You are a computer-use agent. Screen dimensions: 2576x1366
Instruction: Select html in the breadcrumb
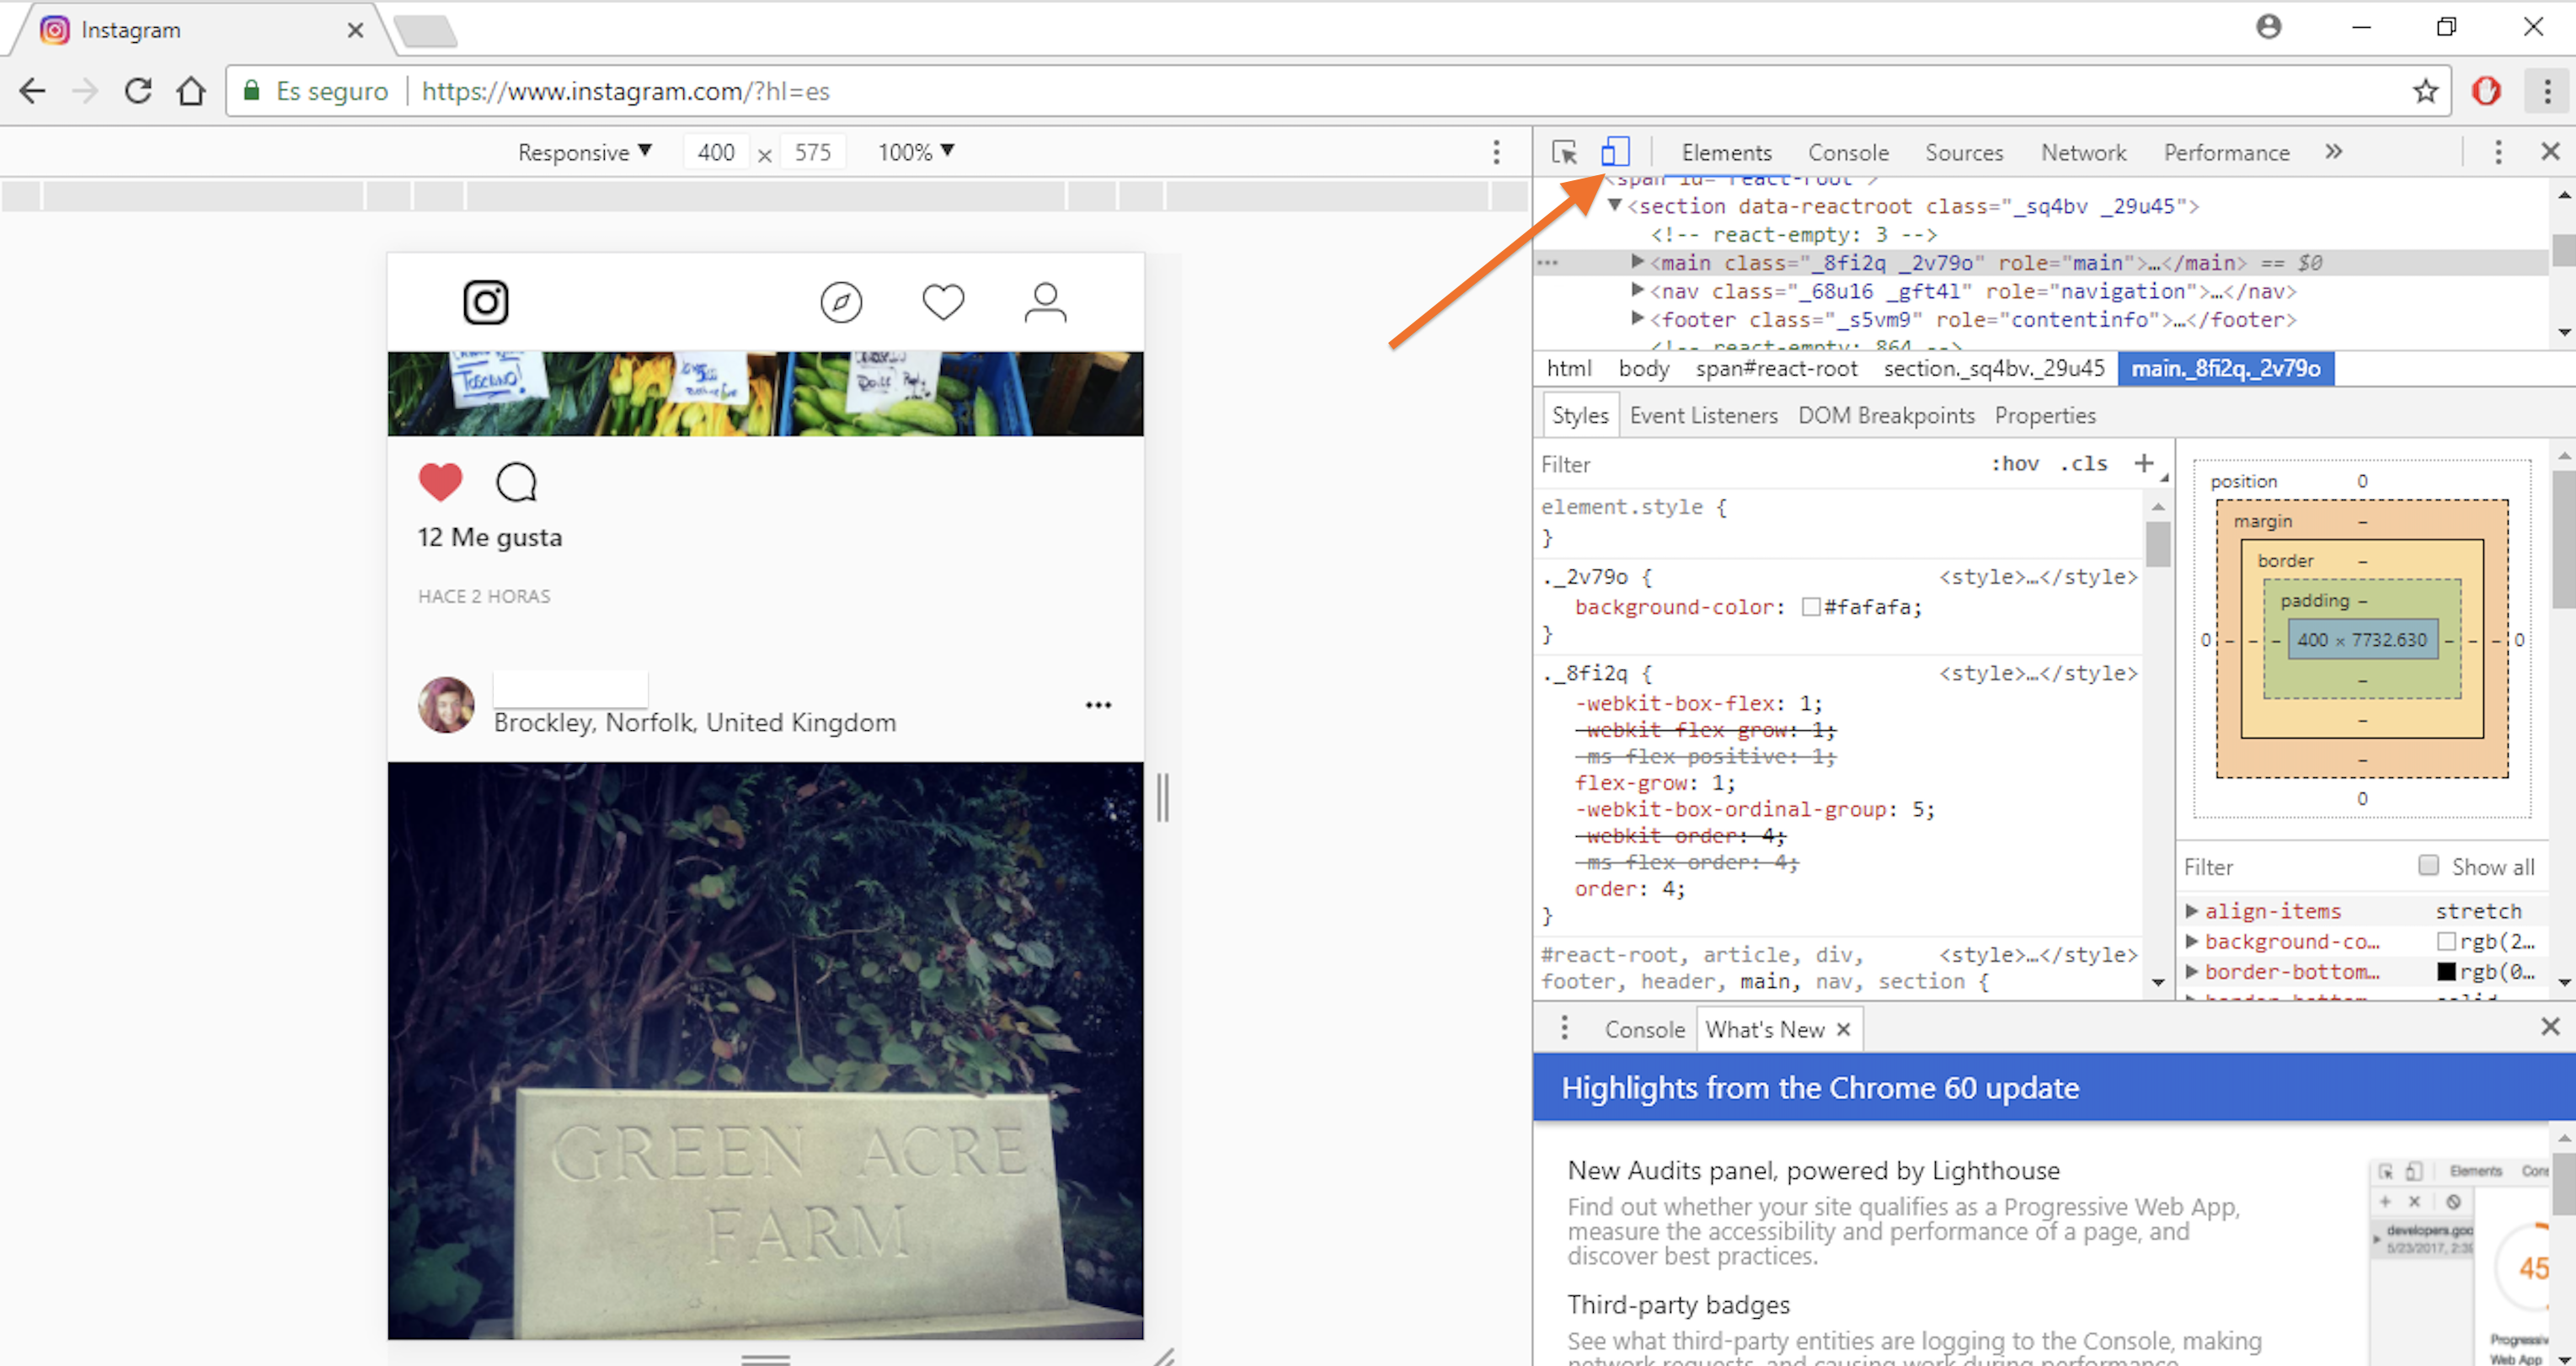[1569, 368]
